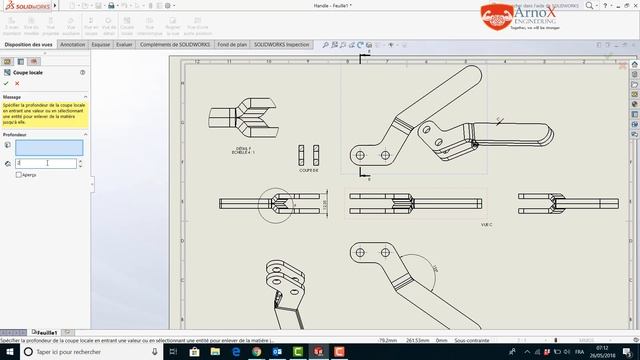Image resolution: width=640 pixels, height=360 pixels.
Task: Open Compléments de SOLIDWORKS tab
Action: 175,44
